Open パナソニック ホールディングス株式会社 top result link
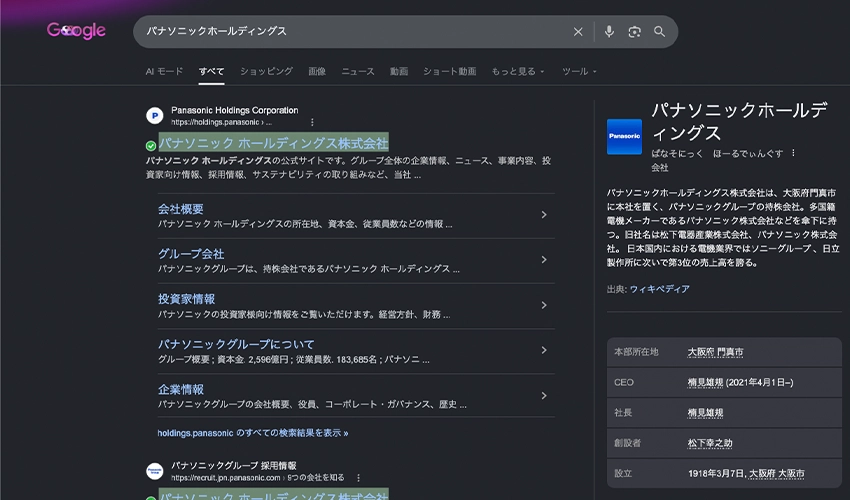 pos(273,143)
